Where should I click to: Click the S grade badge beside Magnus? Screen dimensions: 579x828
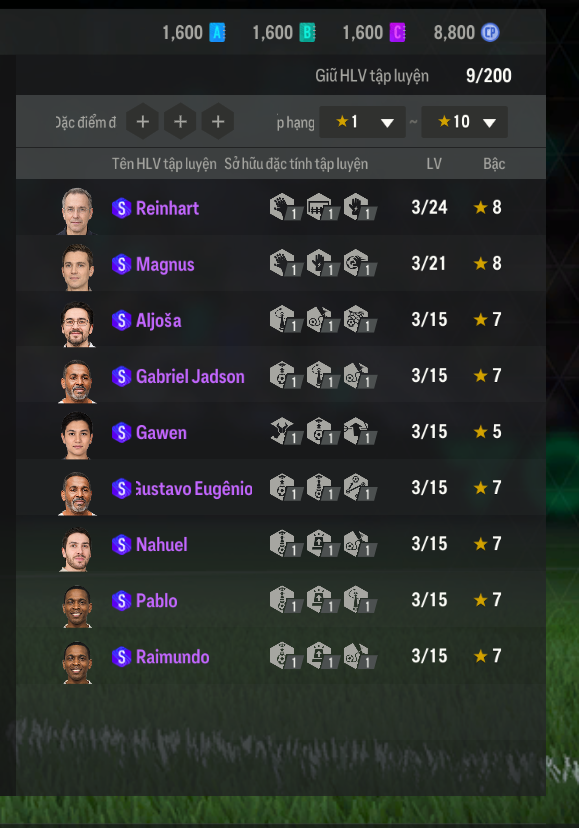(122, 264)
